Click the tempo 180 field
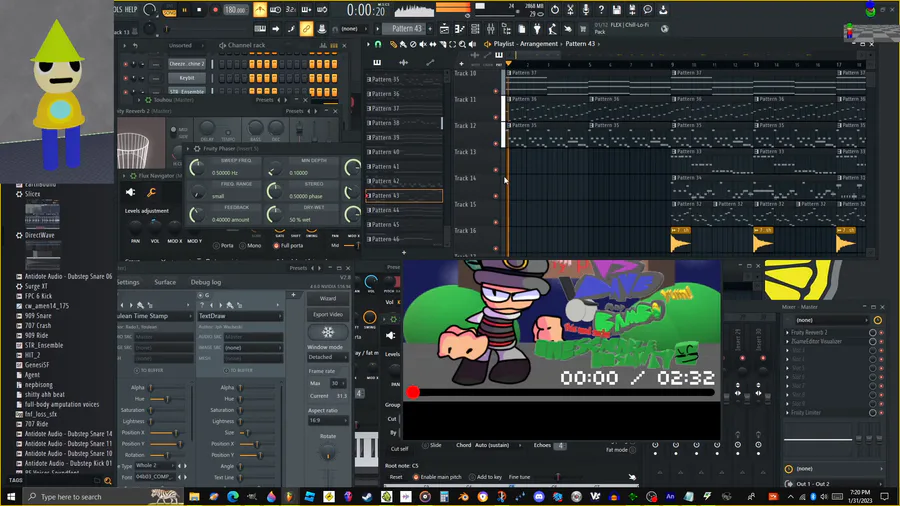 coord(235,10)
